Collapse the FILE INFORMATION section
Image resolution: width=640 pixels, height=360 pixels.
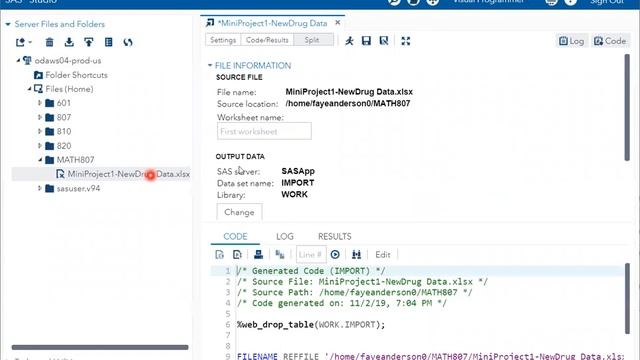[x=210, y=65]
